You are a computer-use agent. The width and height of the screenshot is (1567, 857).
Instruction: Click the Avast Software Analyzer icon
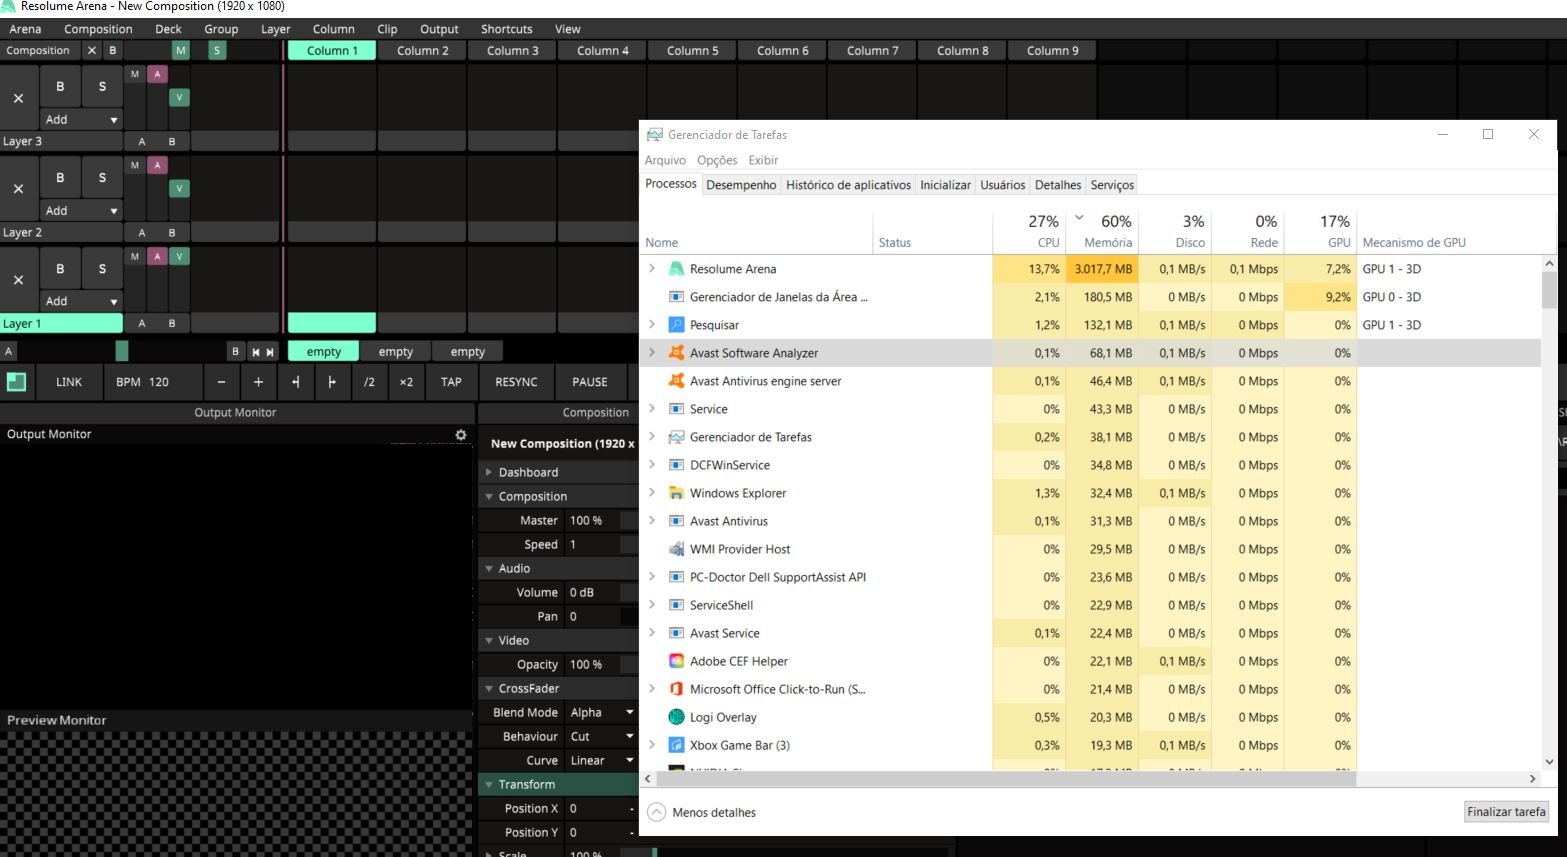click(676, 353)
